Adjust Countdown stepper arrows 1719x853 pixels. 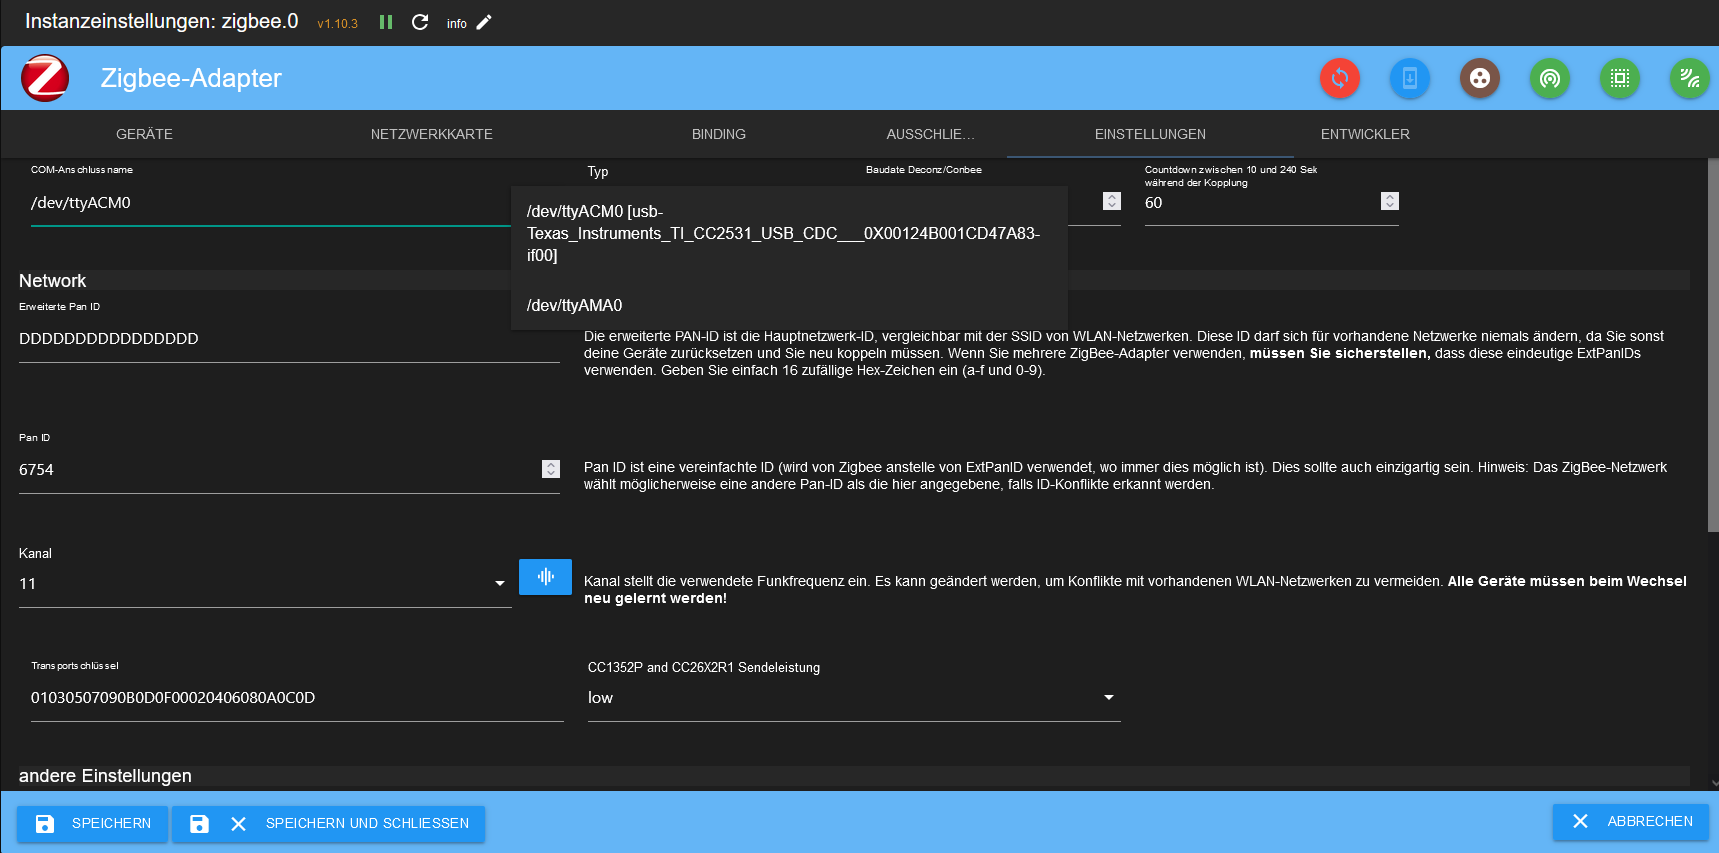coord(1390,201)
